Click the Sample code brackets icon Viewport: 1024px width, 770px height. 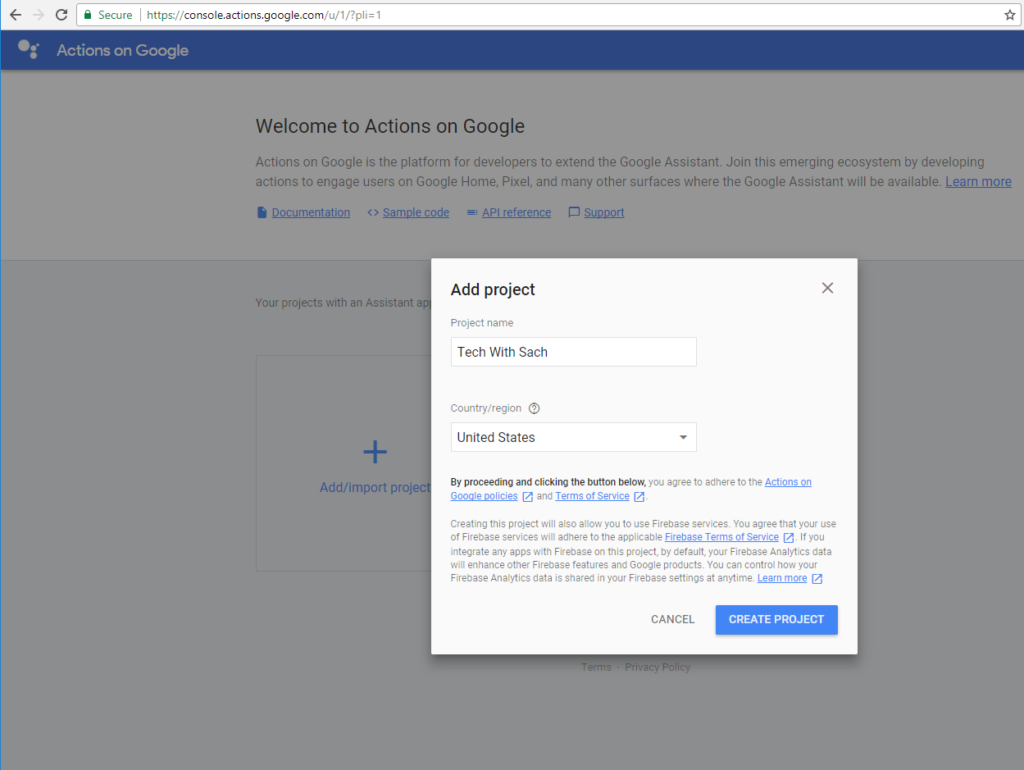tap(373, 212)
